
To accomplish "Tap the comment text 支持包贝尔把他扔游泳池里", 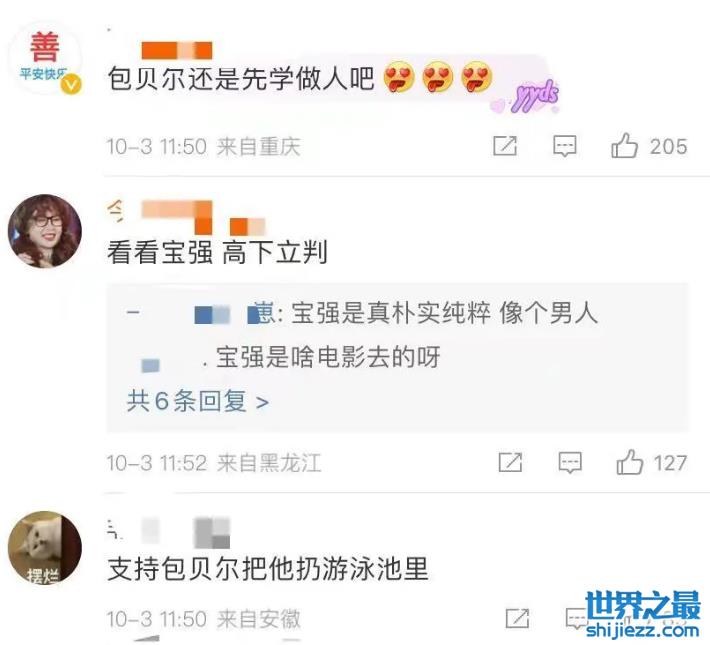I will point(268,569).
